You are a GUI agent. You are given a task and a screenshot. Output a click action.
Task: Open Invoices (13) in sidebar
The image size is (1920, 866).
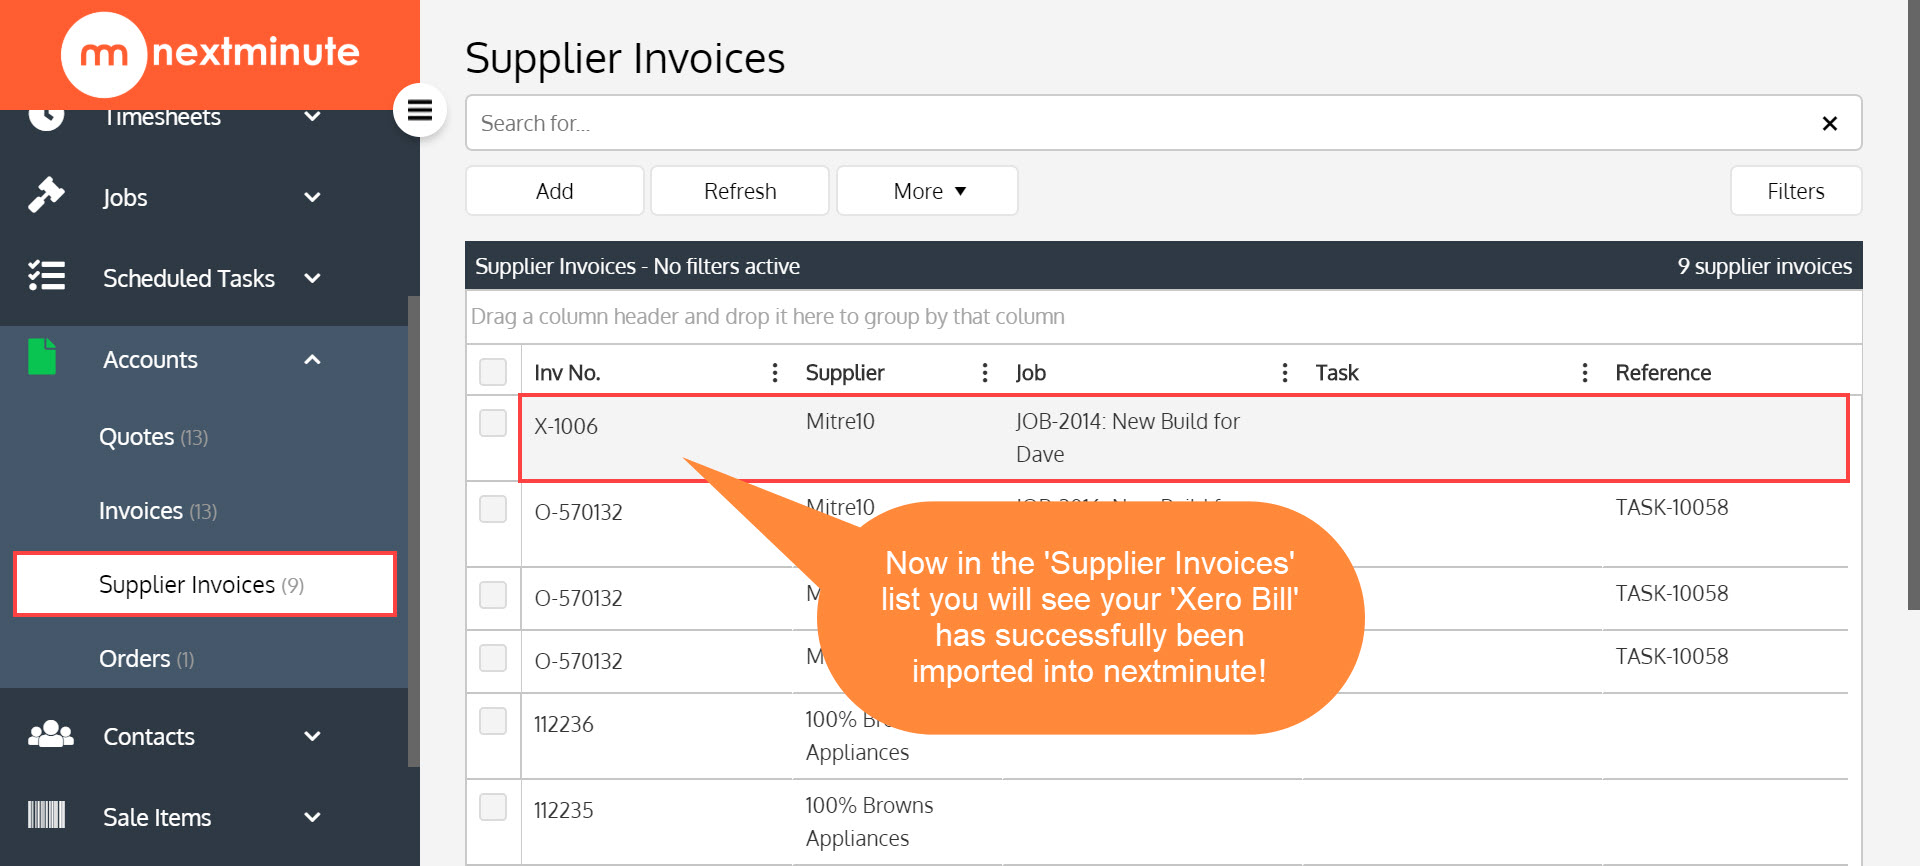(158, 511)
